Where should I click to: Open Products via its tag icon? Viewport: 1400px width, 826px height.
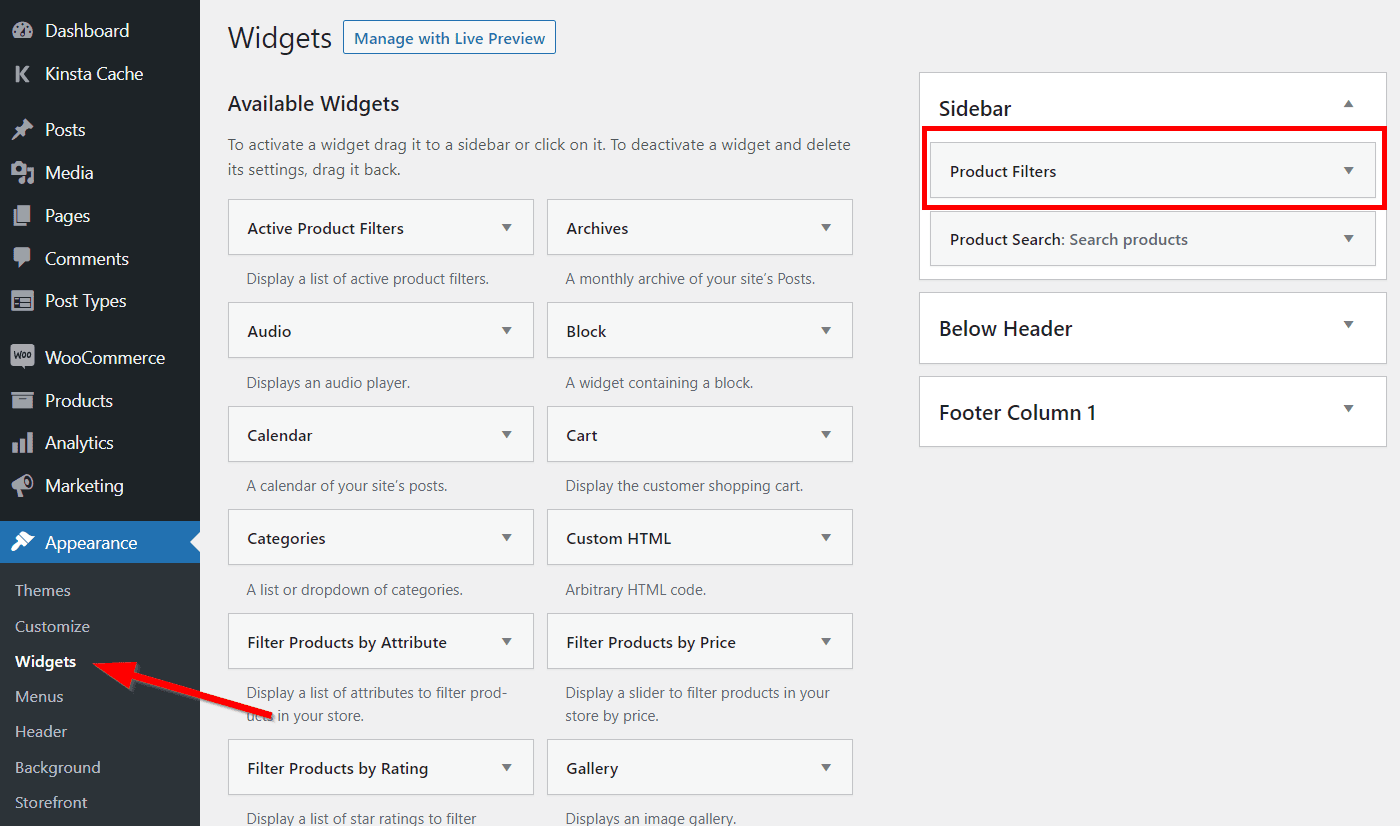(x=23, y=400)
